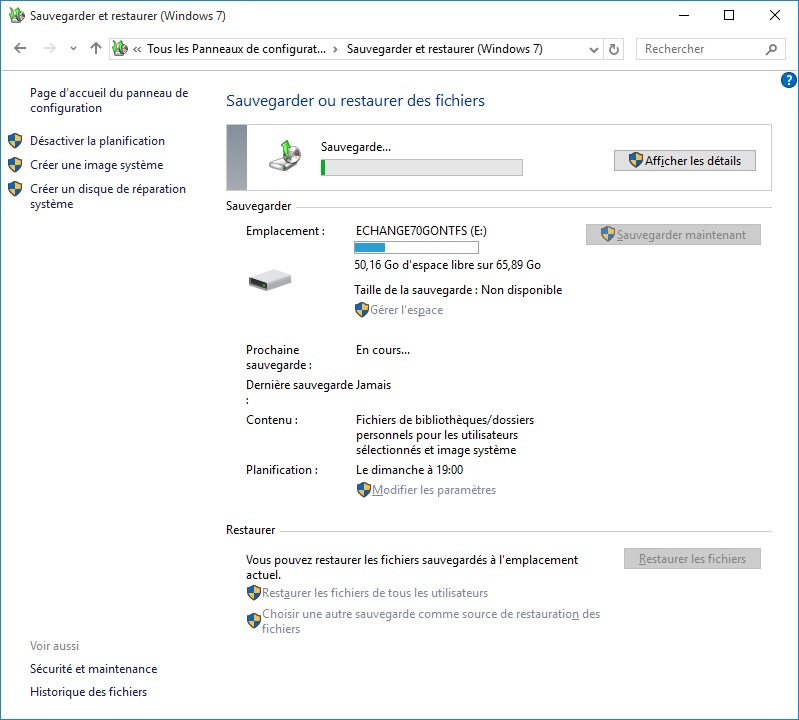Viewport: 799px width, 720px height.
Task: Click shield icon beside Choisir une autre sauvegarde
Action: coord(254,621)
